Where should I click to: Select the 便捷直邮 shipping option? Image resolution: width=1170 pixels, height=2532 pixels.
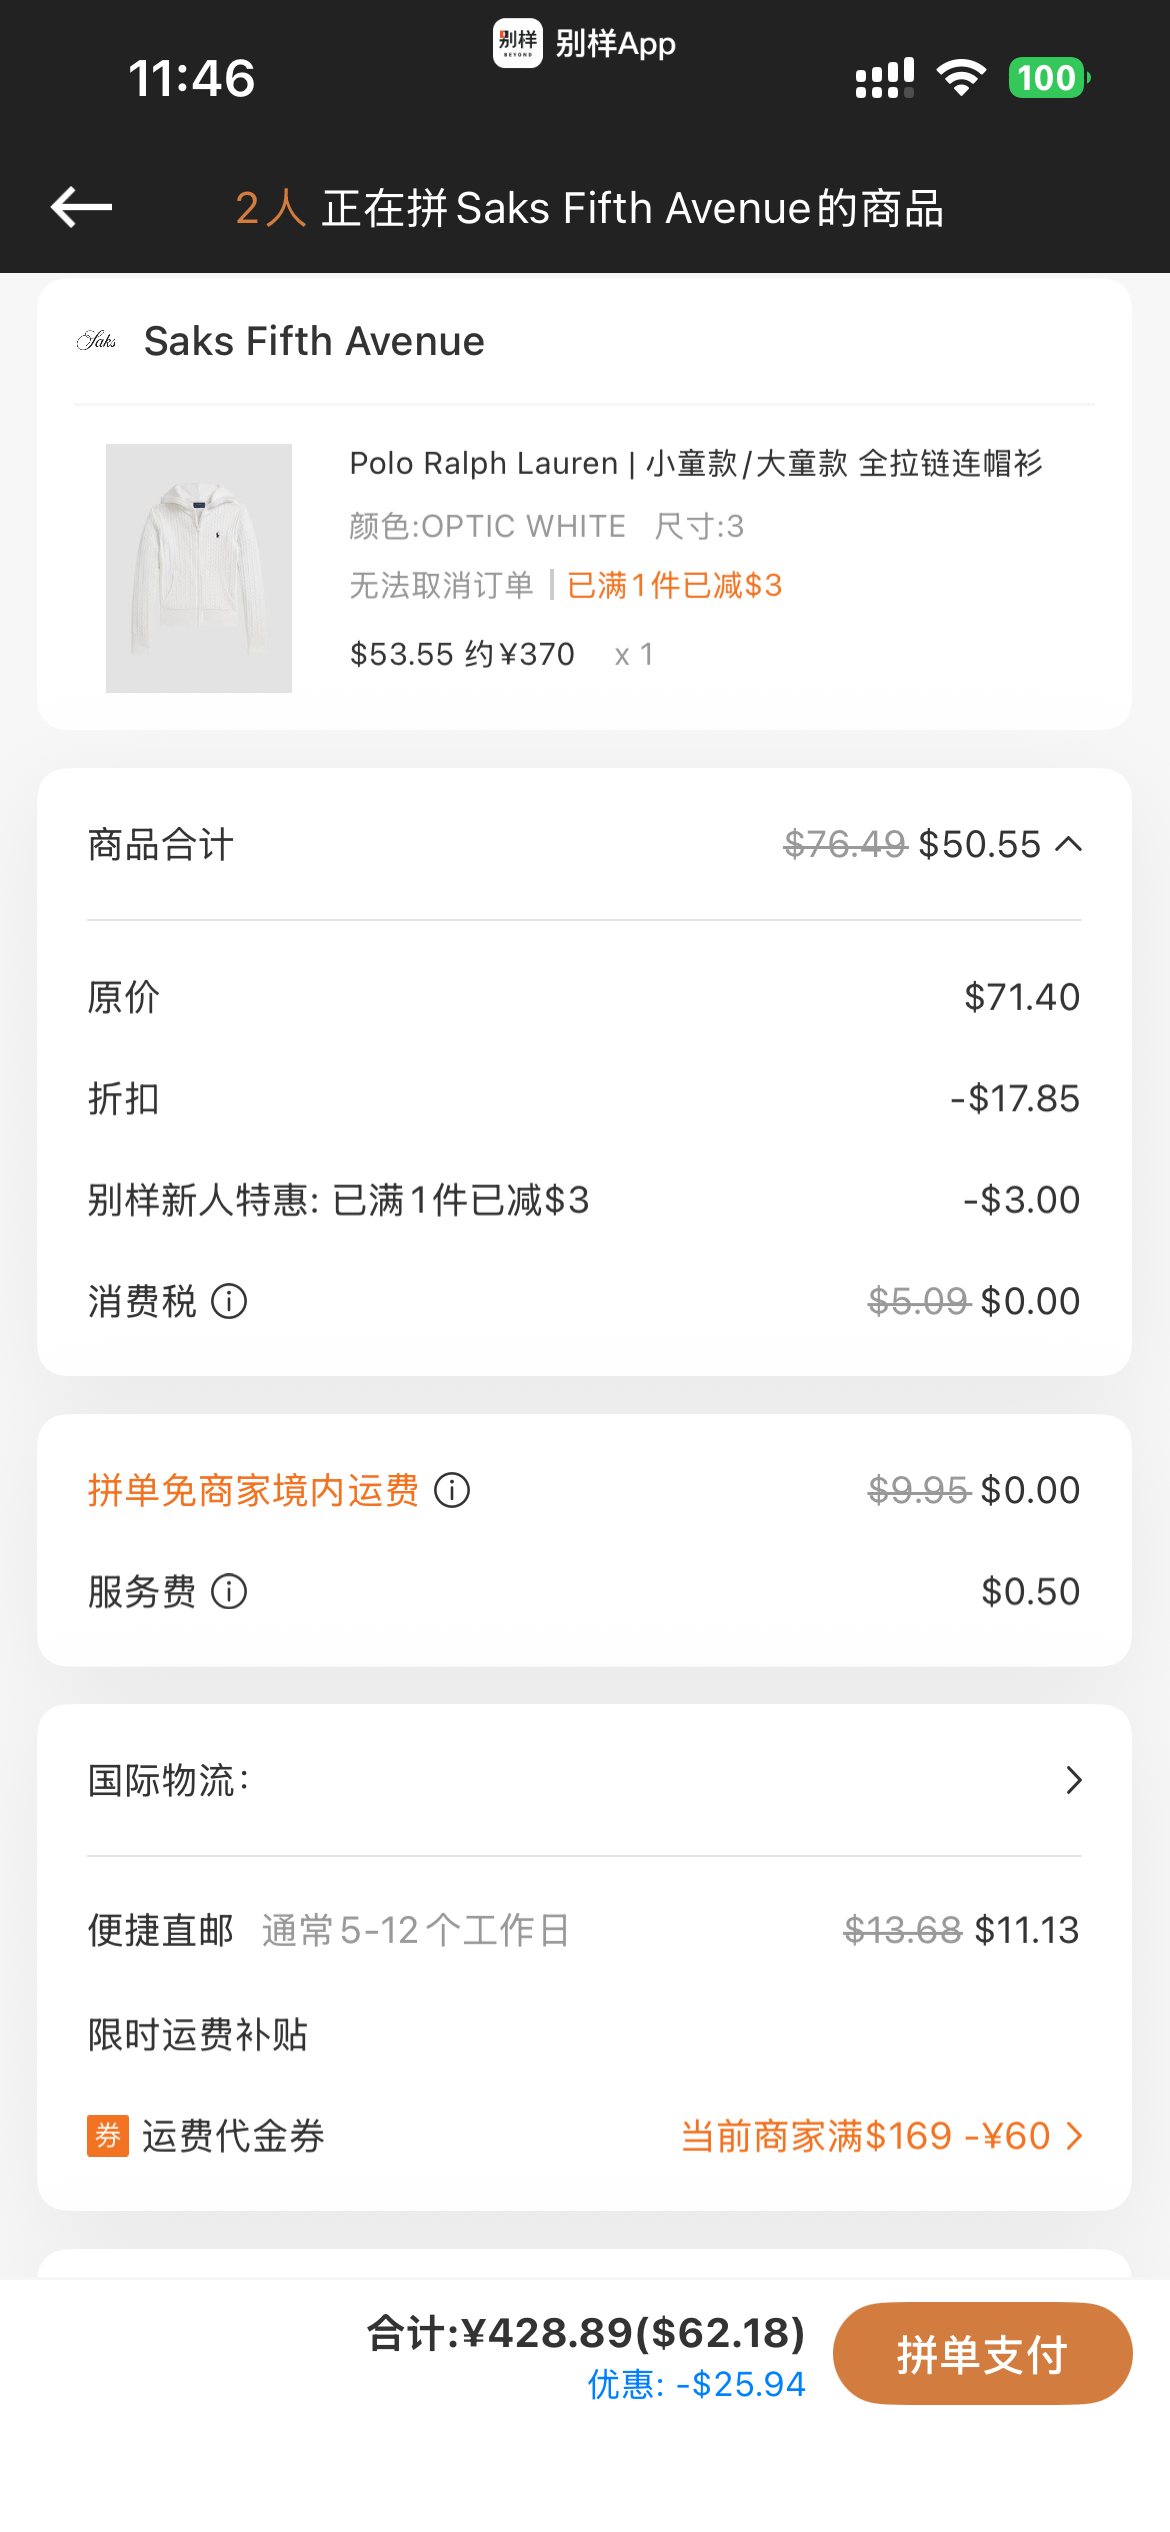[x=584, y=1930]
